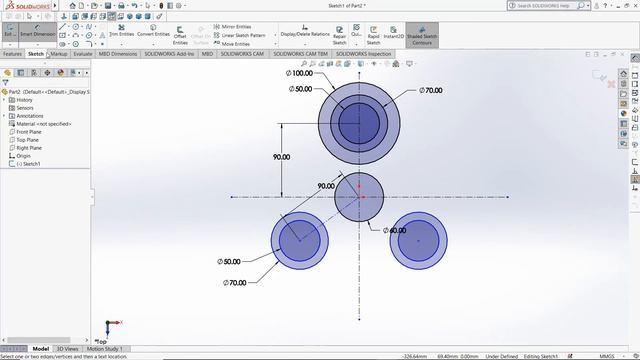Viewport: 640px width, 360px height.
Task: Open the SOLIDWORKS CAM tab
Action: [x=242, y=54]
